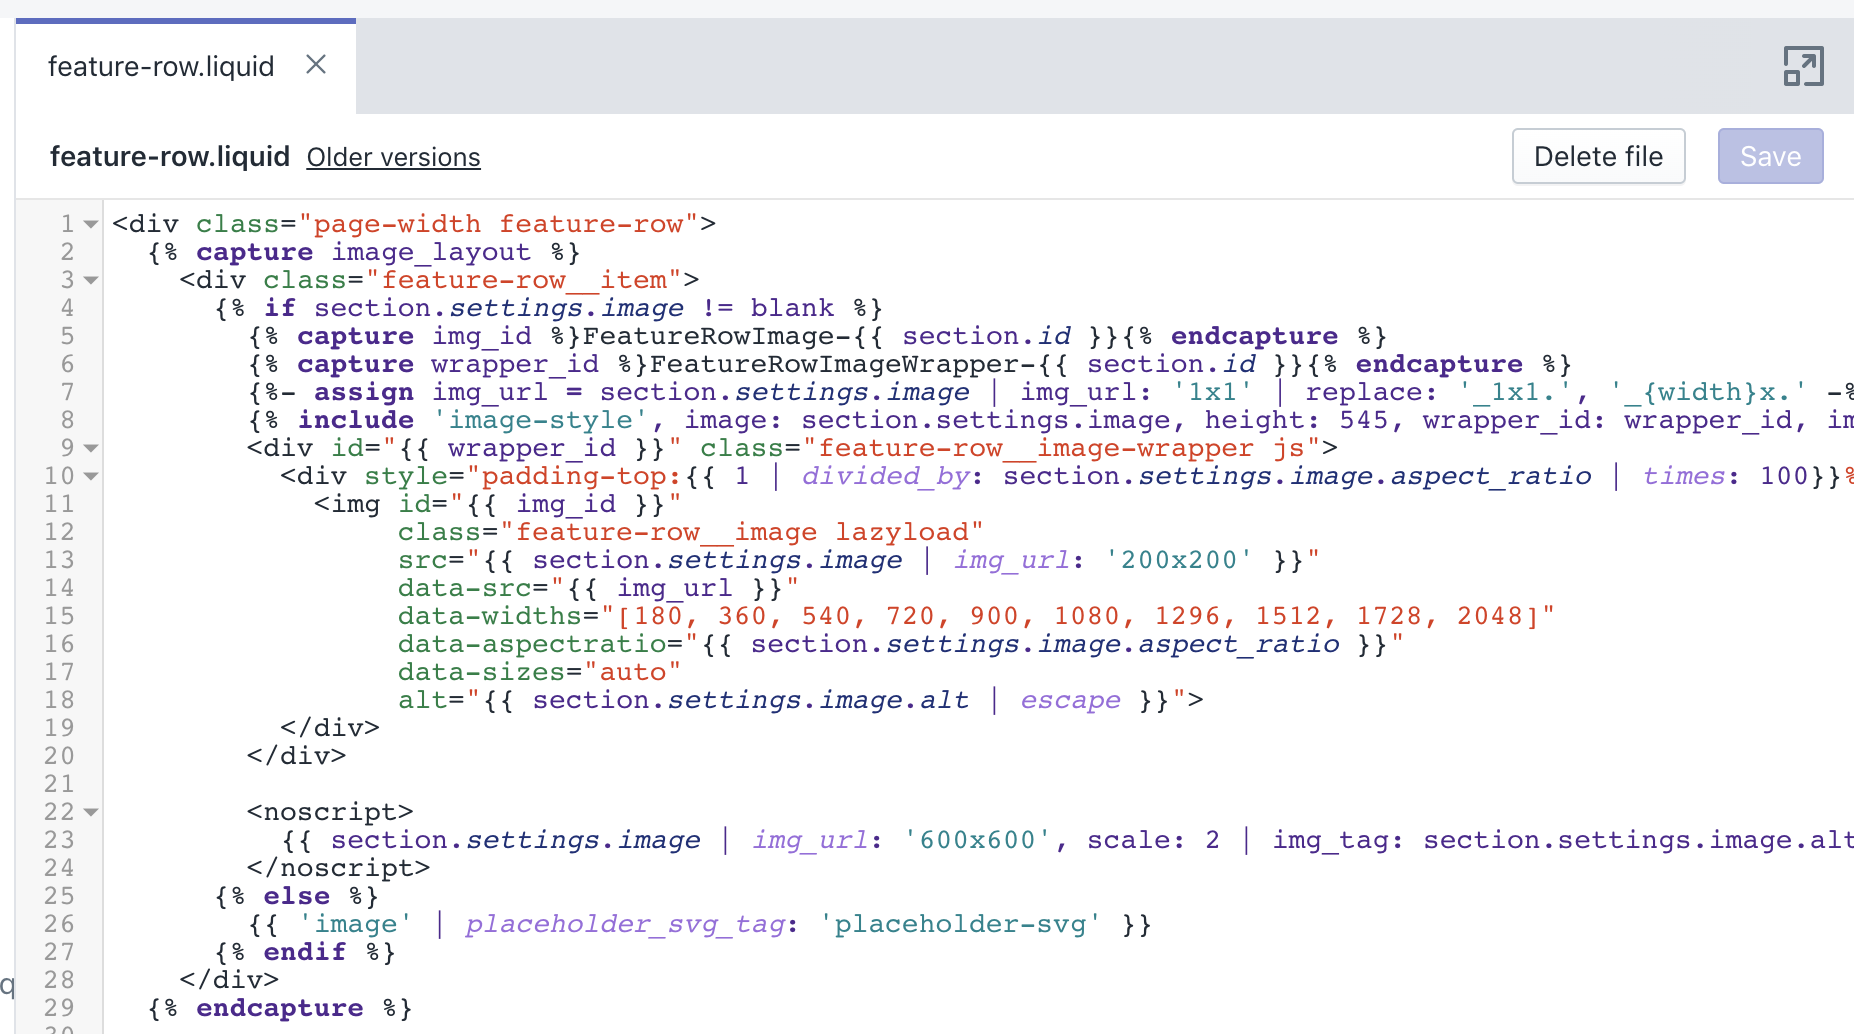Open Older versions of the file
Image resolution: width=1854 pixels, height=1034 pixels.
pyautogui.click(x=392, y=157)
